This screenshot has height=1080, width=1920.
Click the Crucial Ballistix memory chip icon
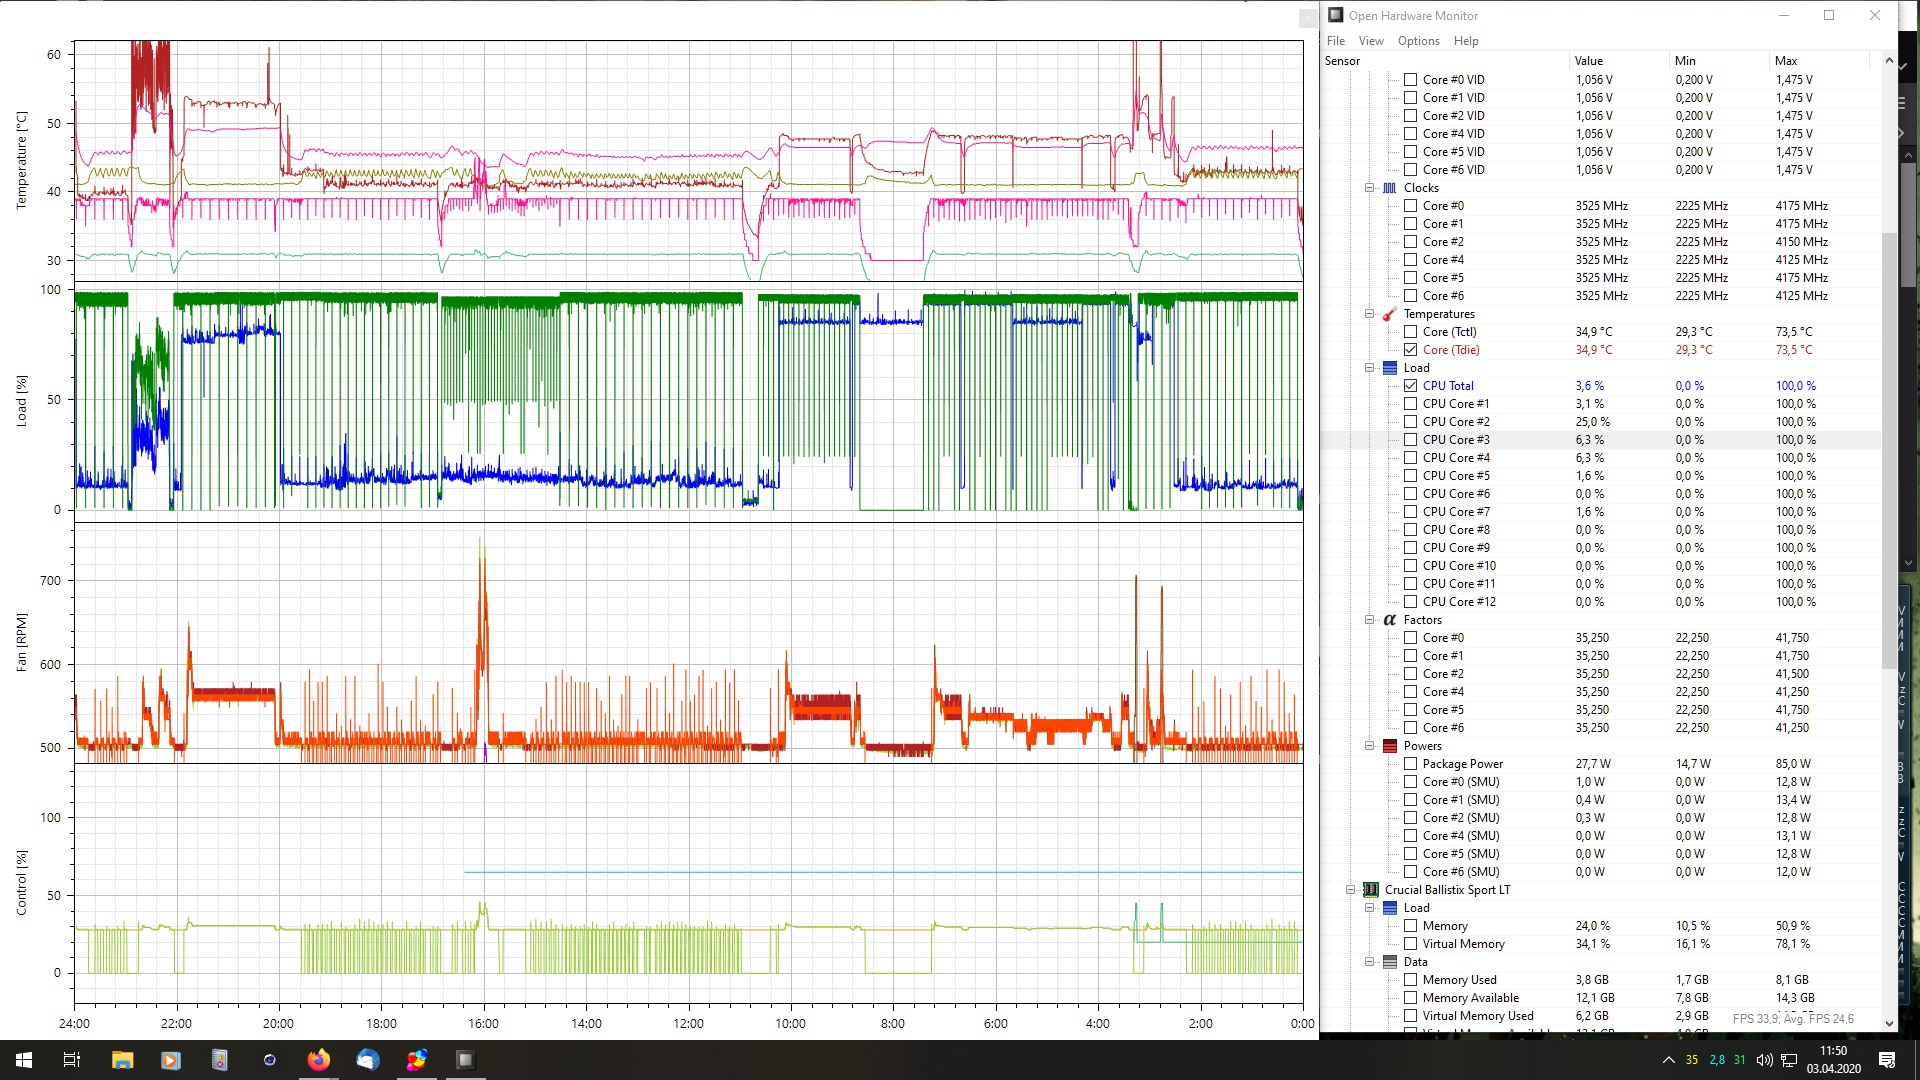1371,890
